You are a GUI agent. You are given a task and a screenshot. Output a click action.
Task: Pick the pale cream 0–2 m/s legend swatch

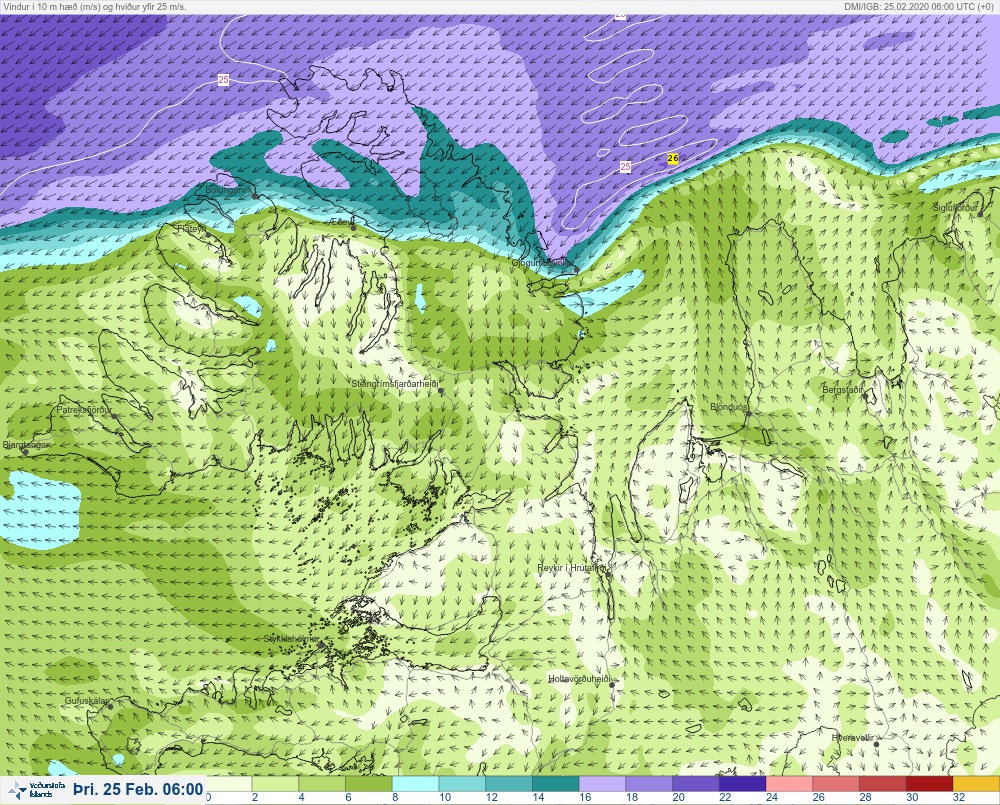228,783
